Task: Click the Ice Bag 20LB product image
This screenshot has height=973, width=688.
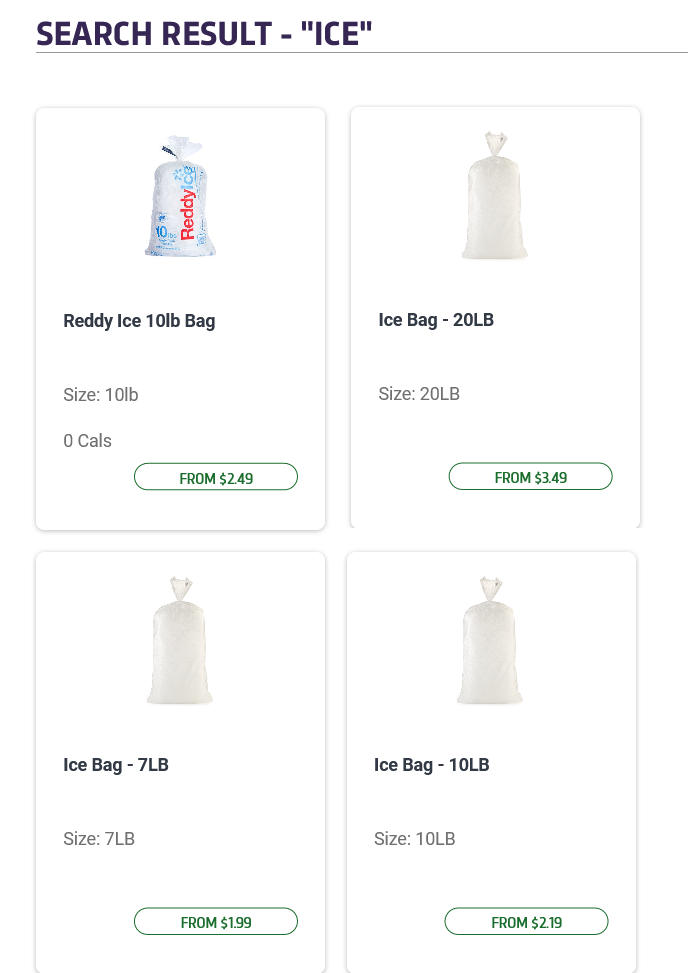Action: (x=494, y=196)
